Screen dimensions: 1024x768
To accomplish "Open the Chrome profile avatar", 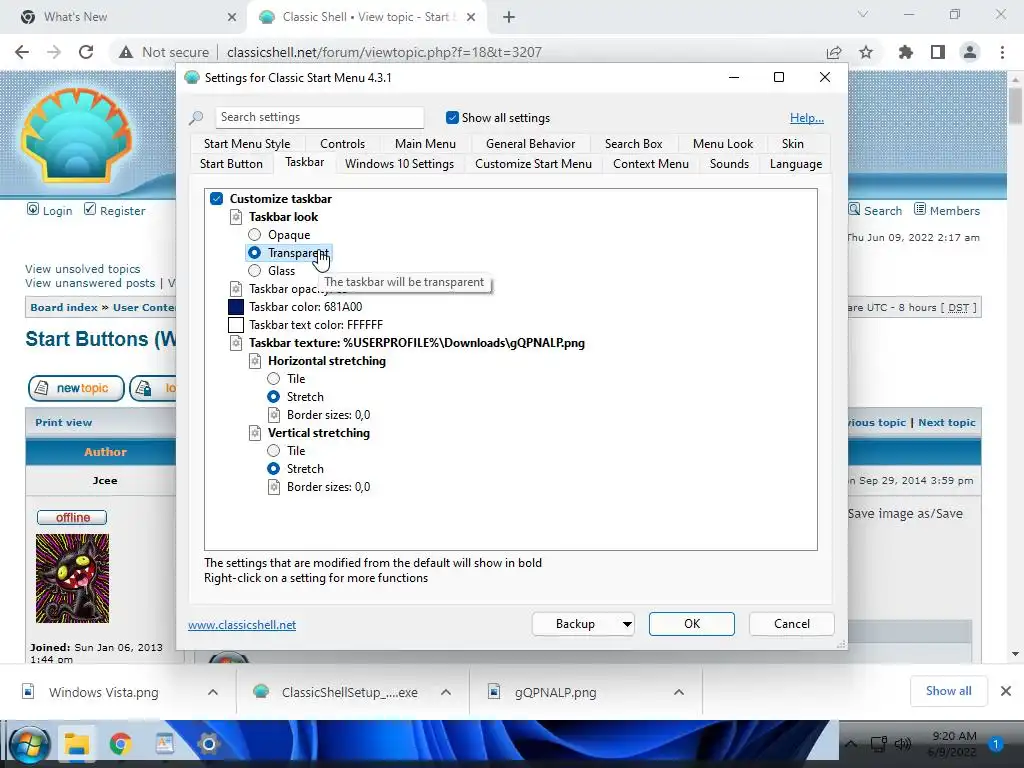I will [970, 52].
